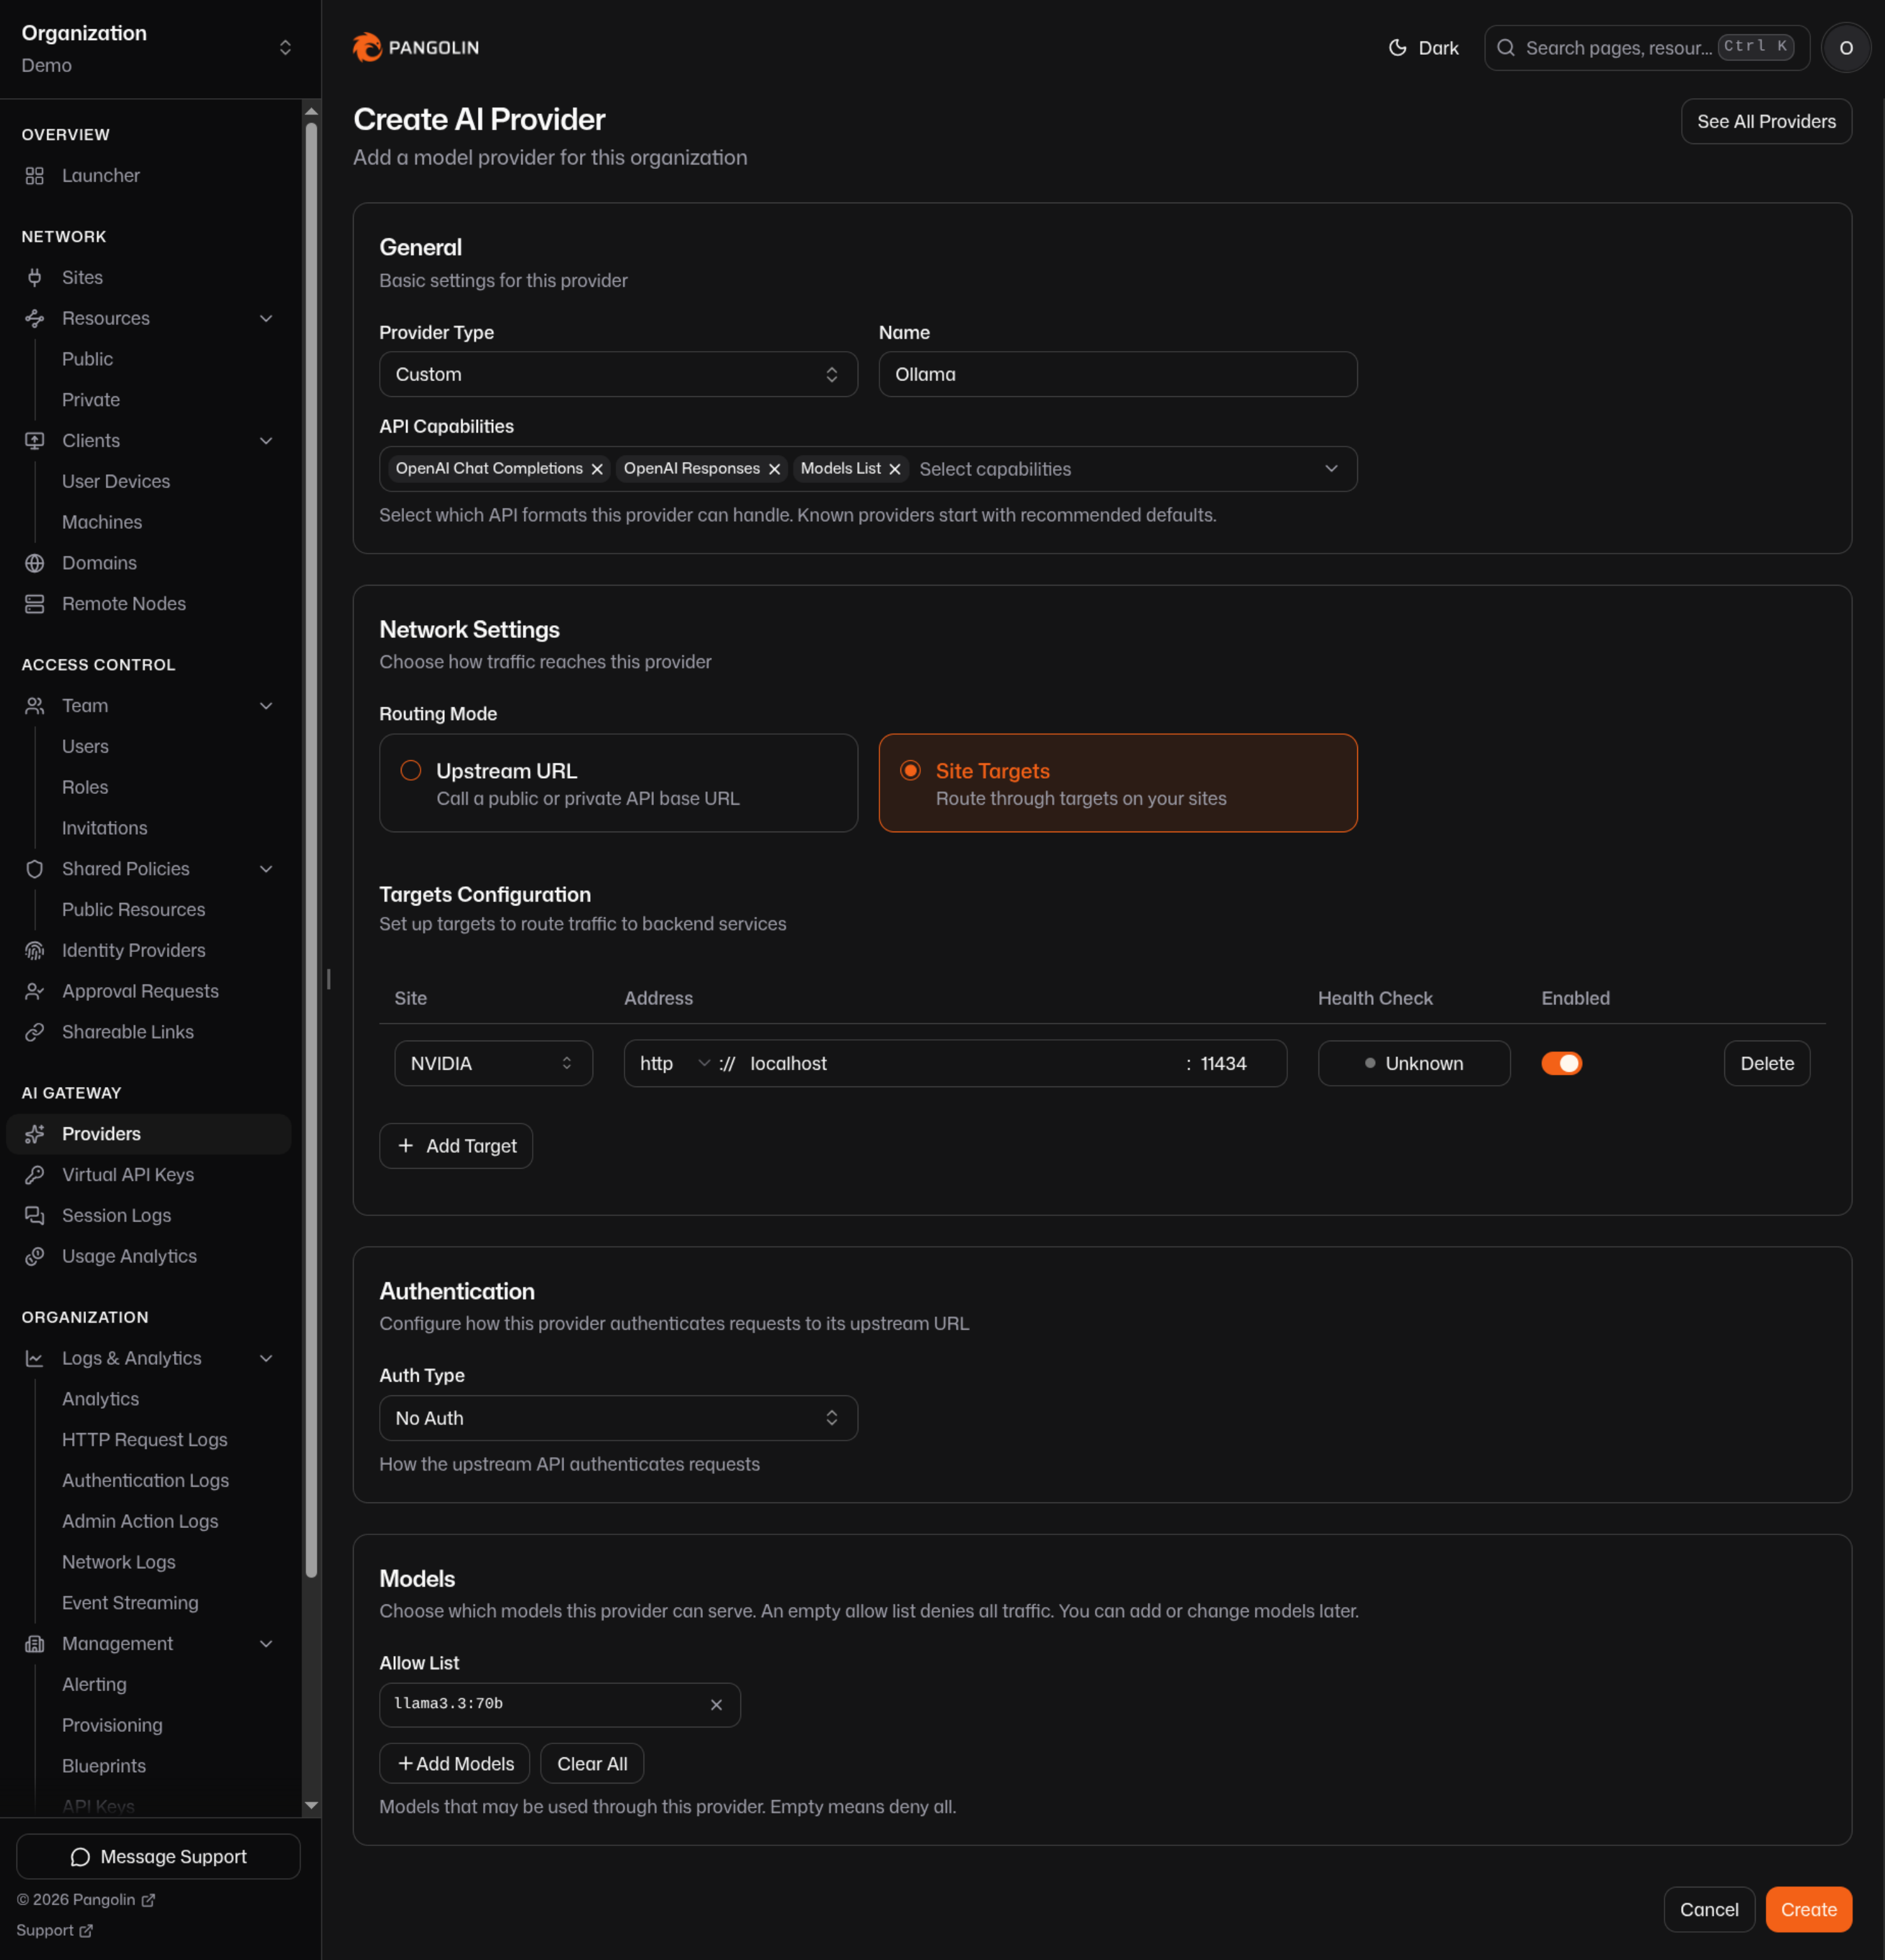Click the search magnifier icon
This screenshot has height=1960, width=1885.
pos(1505,48)
